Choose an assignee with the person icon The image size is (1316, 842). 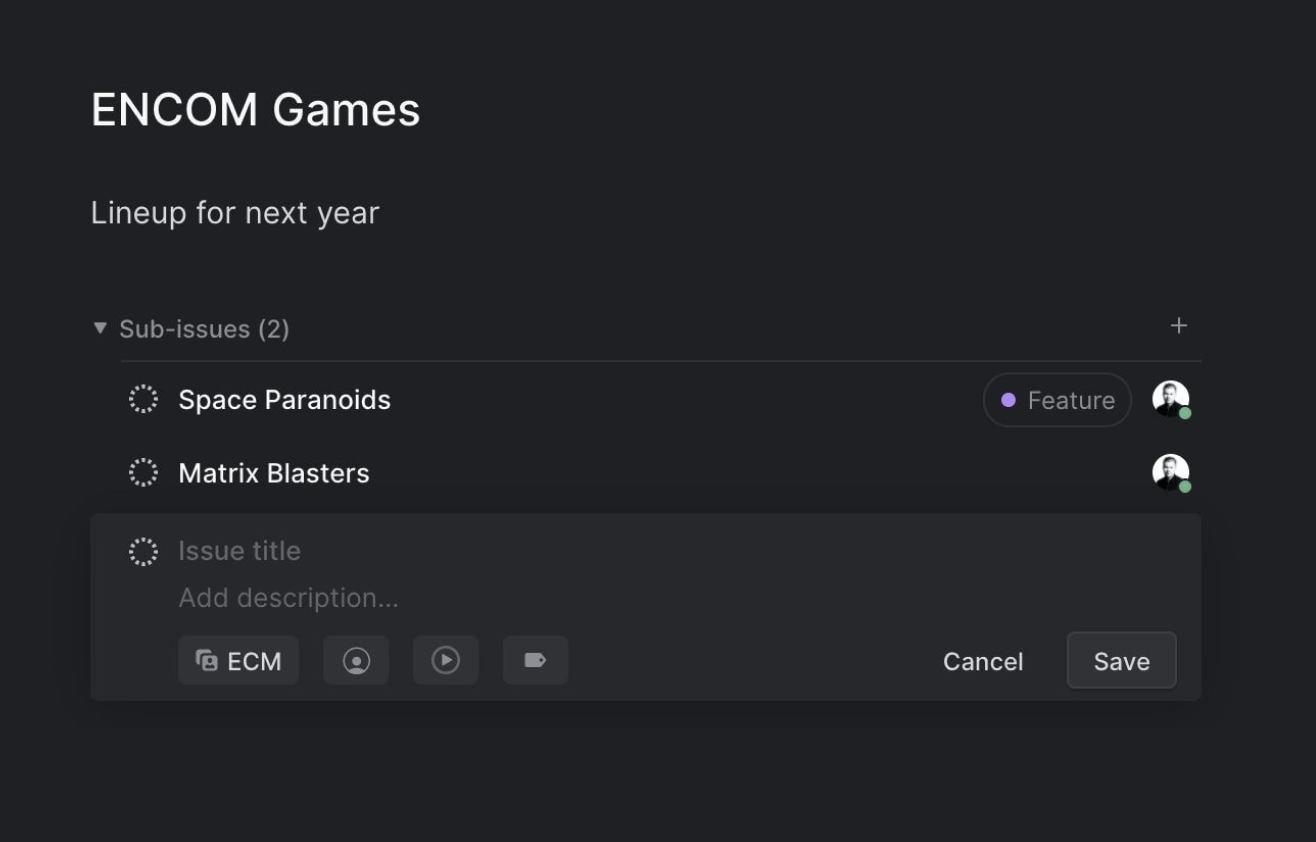point(356,661)
